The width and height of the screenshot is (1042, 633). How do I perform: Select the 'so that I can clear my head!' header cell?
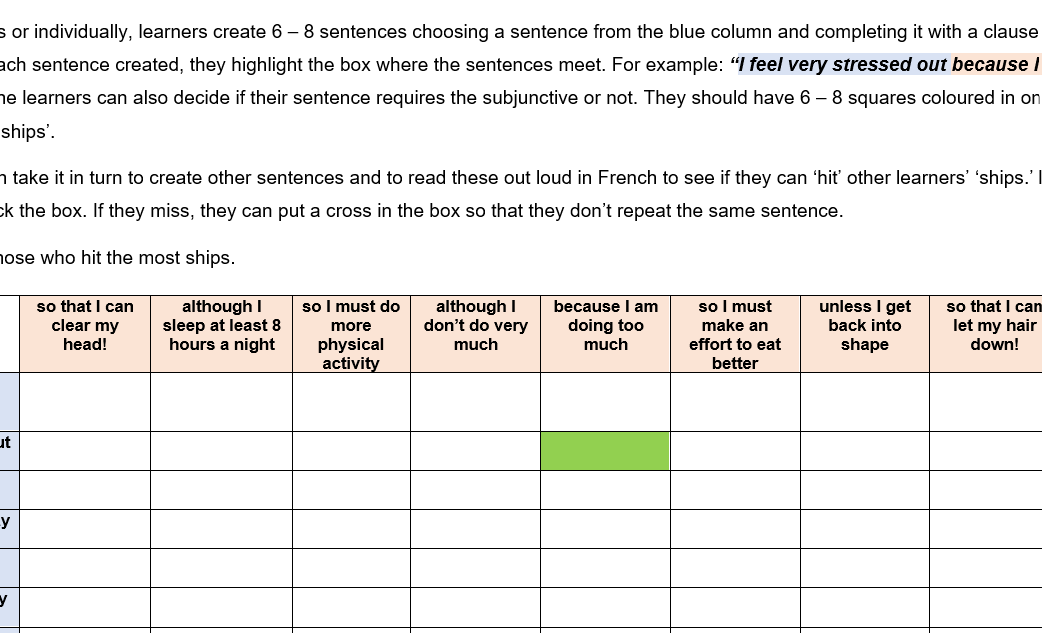(85, 334)
